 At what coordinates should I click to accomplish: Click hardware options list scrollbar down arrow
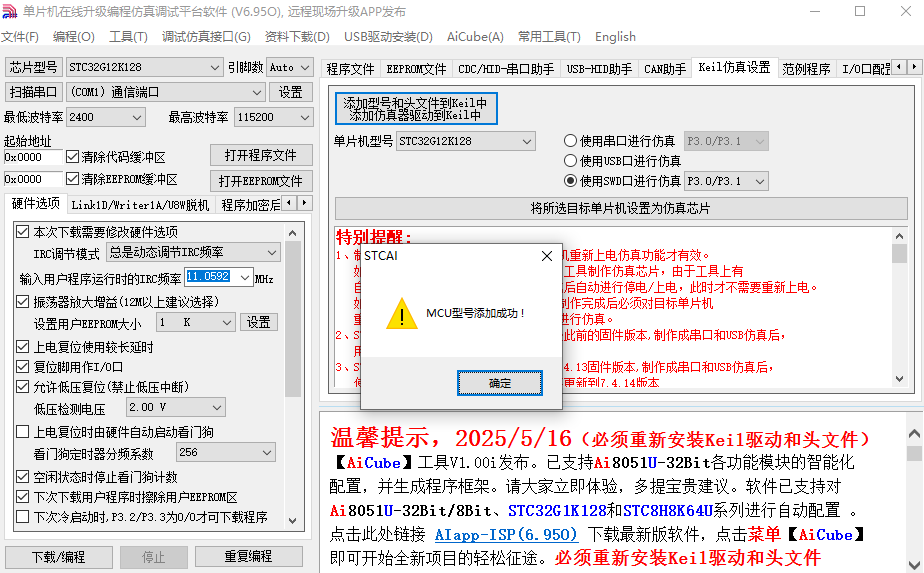click(x=293, y=521)
